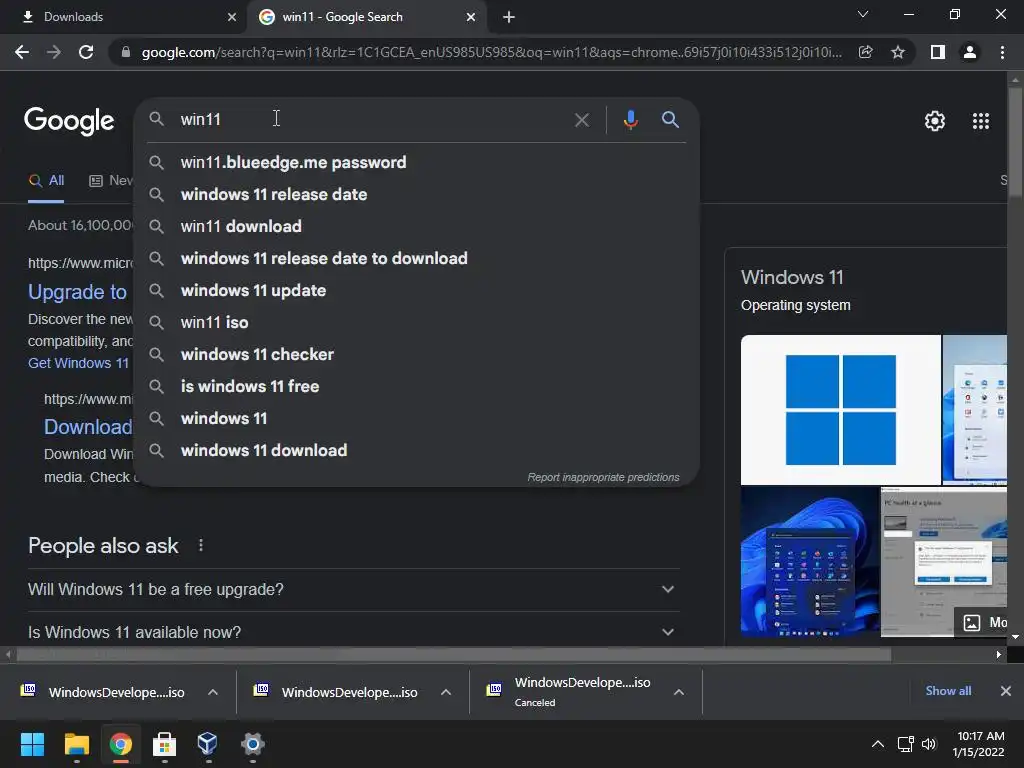Open 'Upgrade to' result link
Screen dimensions: 1024x768
click(x=77, y=292)
